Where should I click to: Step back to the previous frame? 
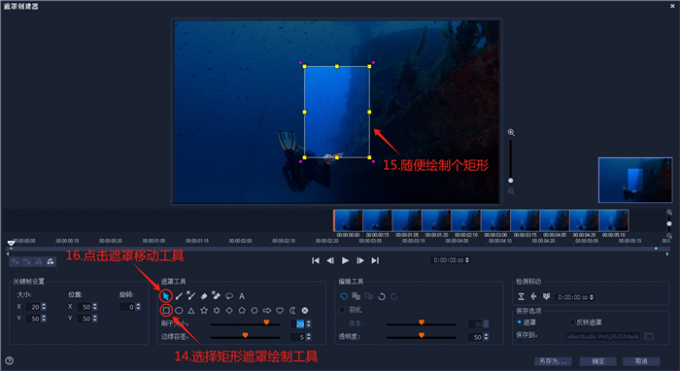330,260
